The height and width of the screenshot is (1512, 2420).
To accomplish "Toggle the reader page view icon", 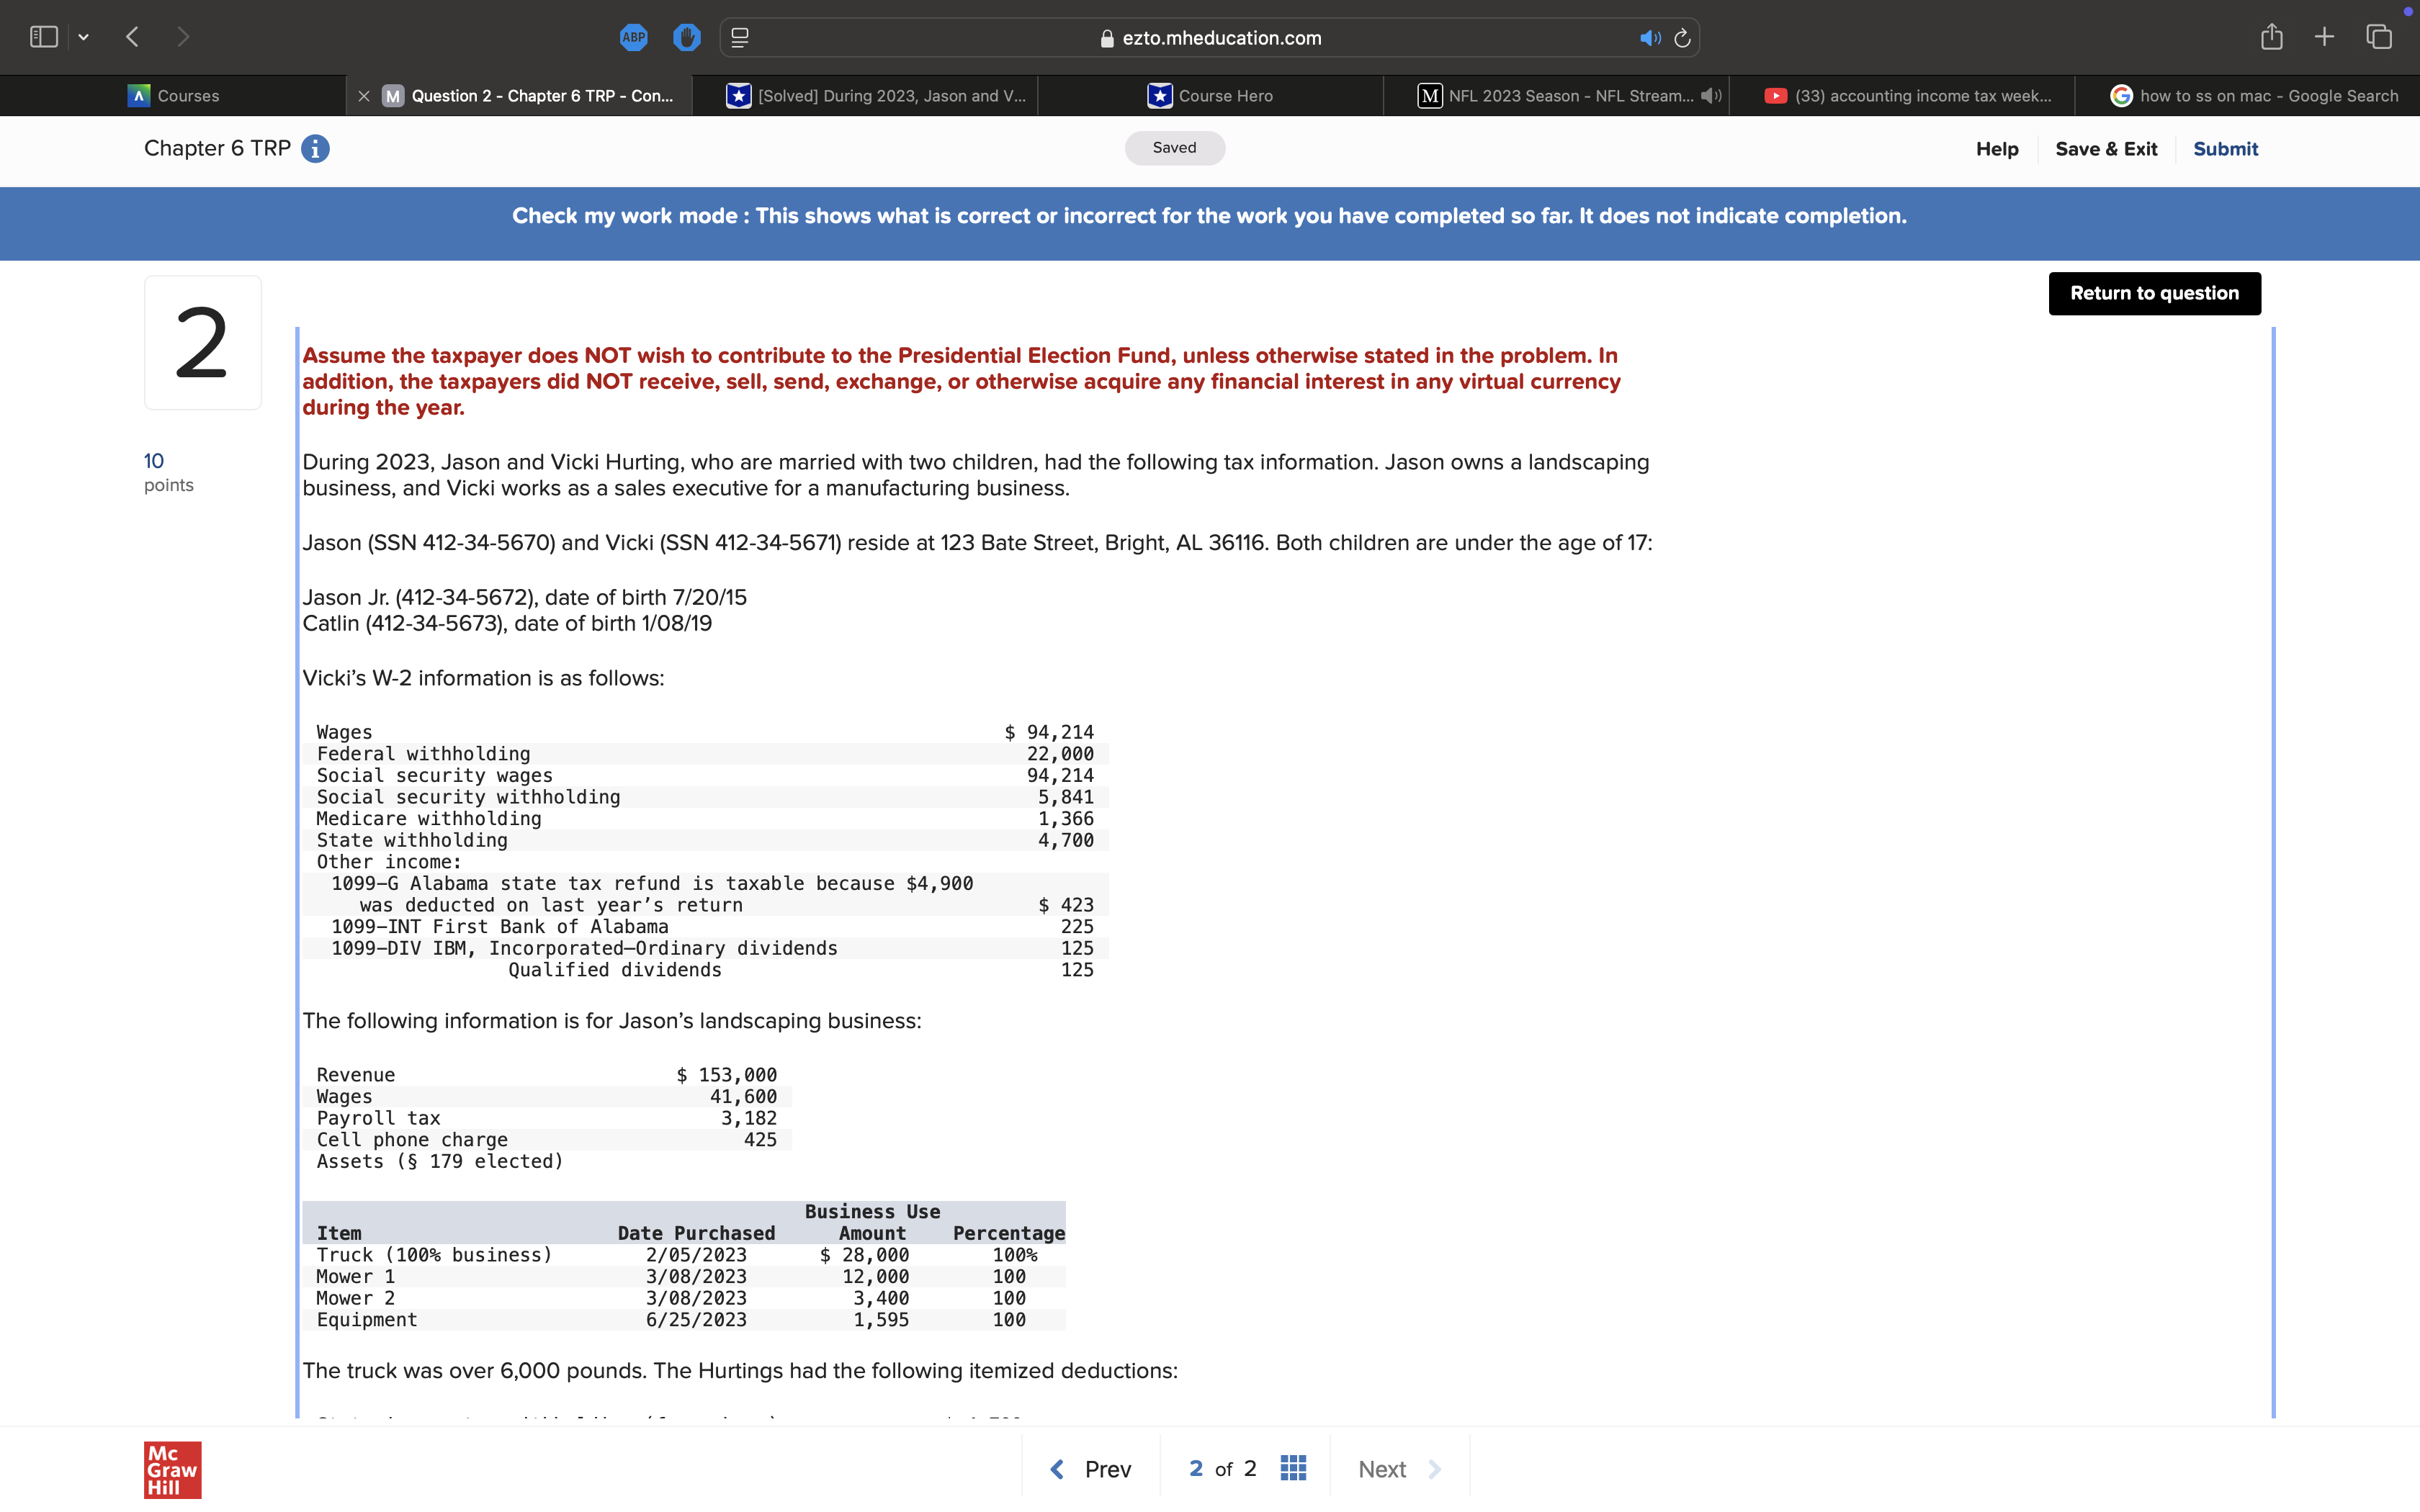I will pos(740,38).
